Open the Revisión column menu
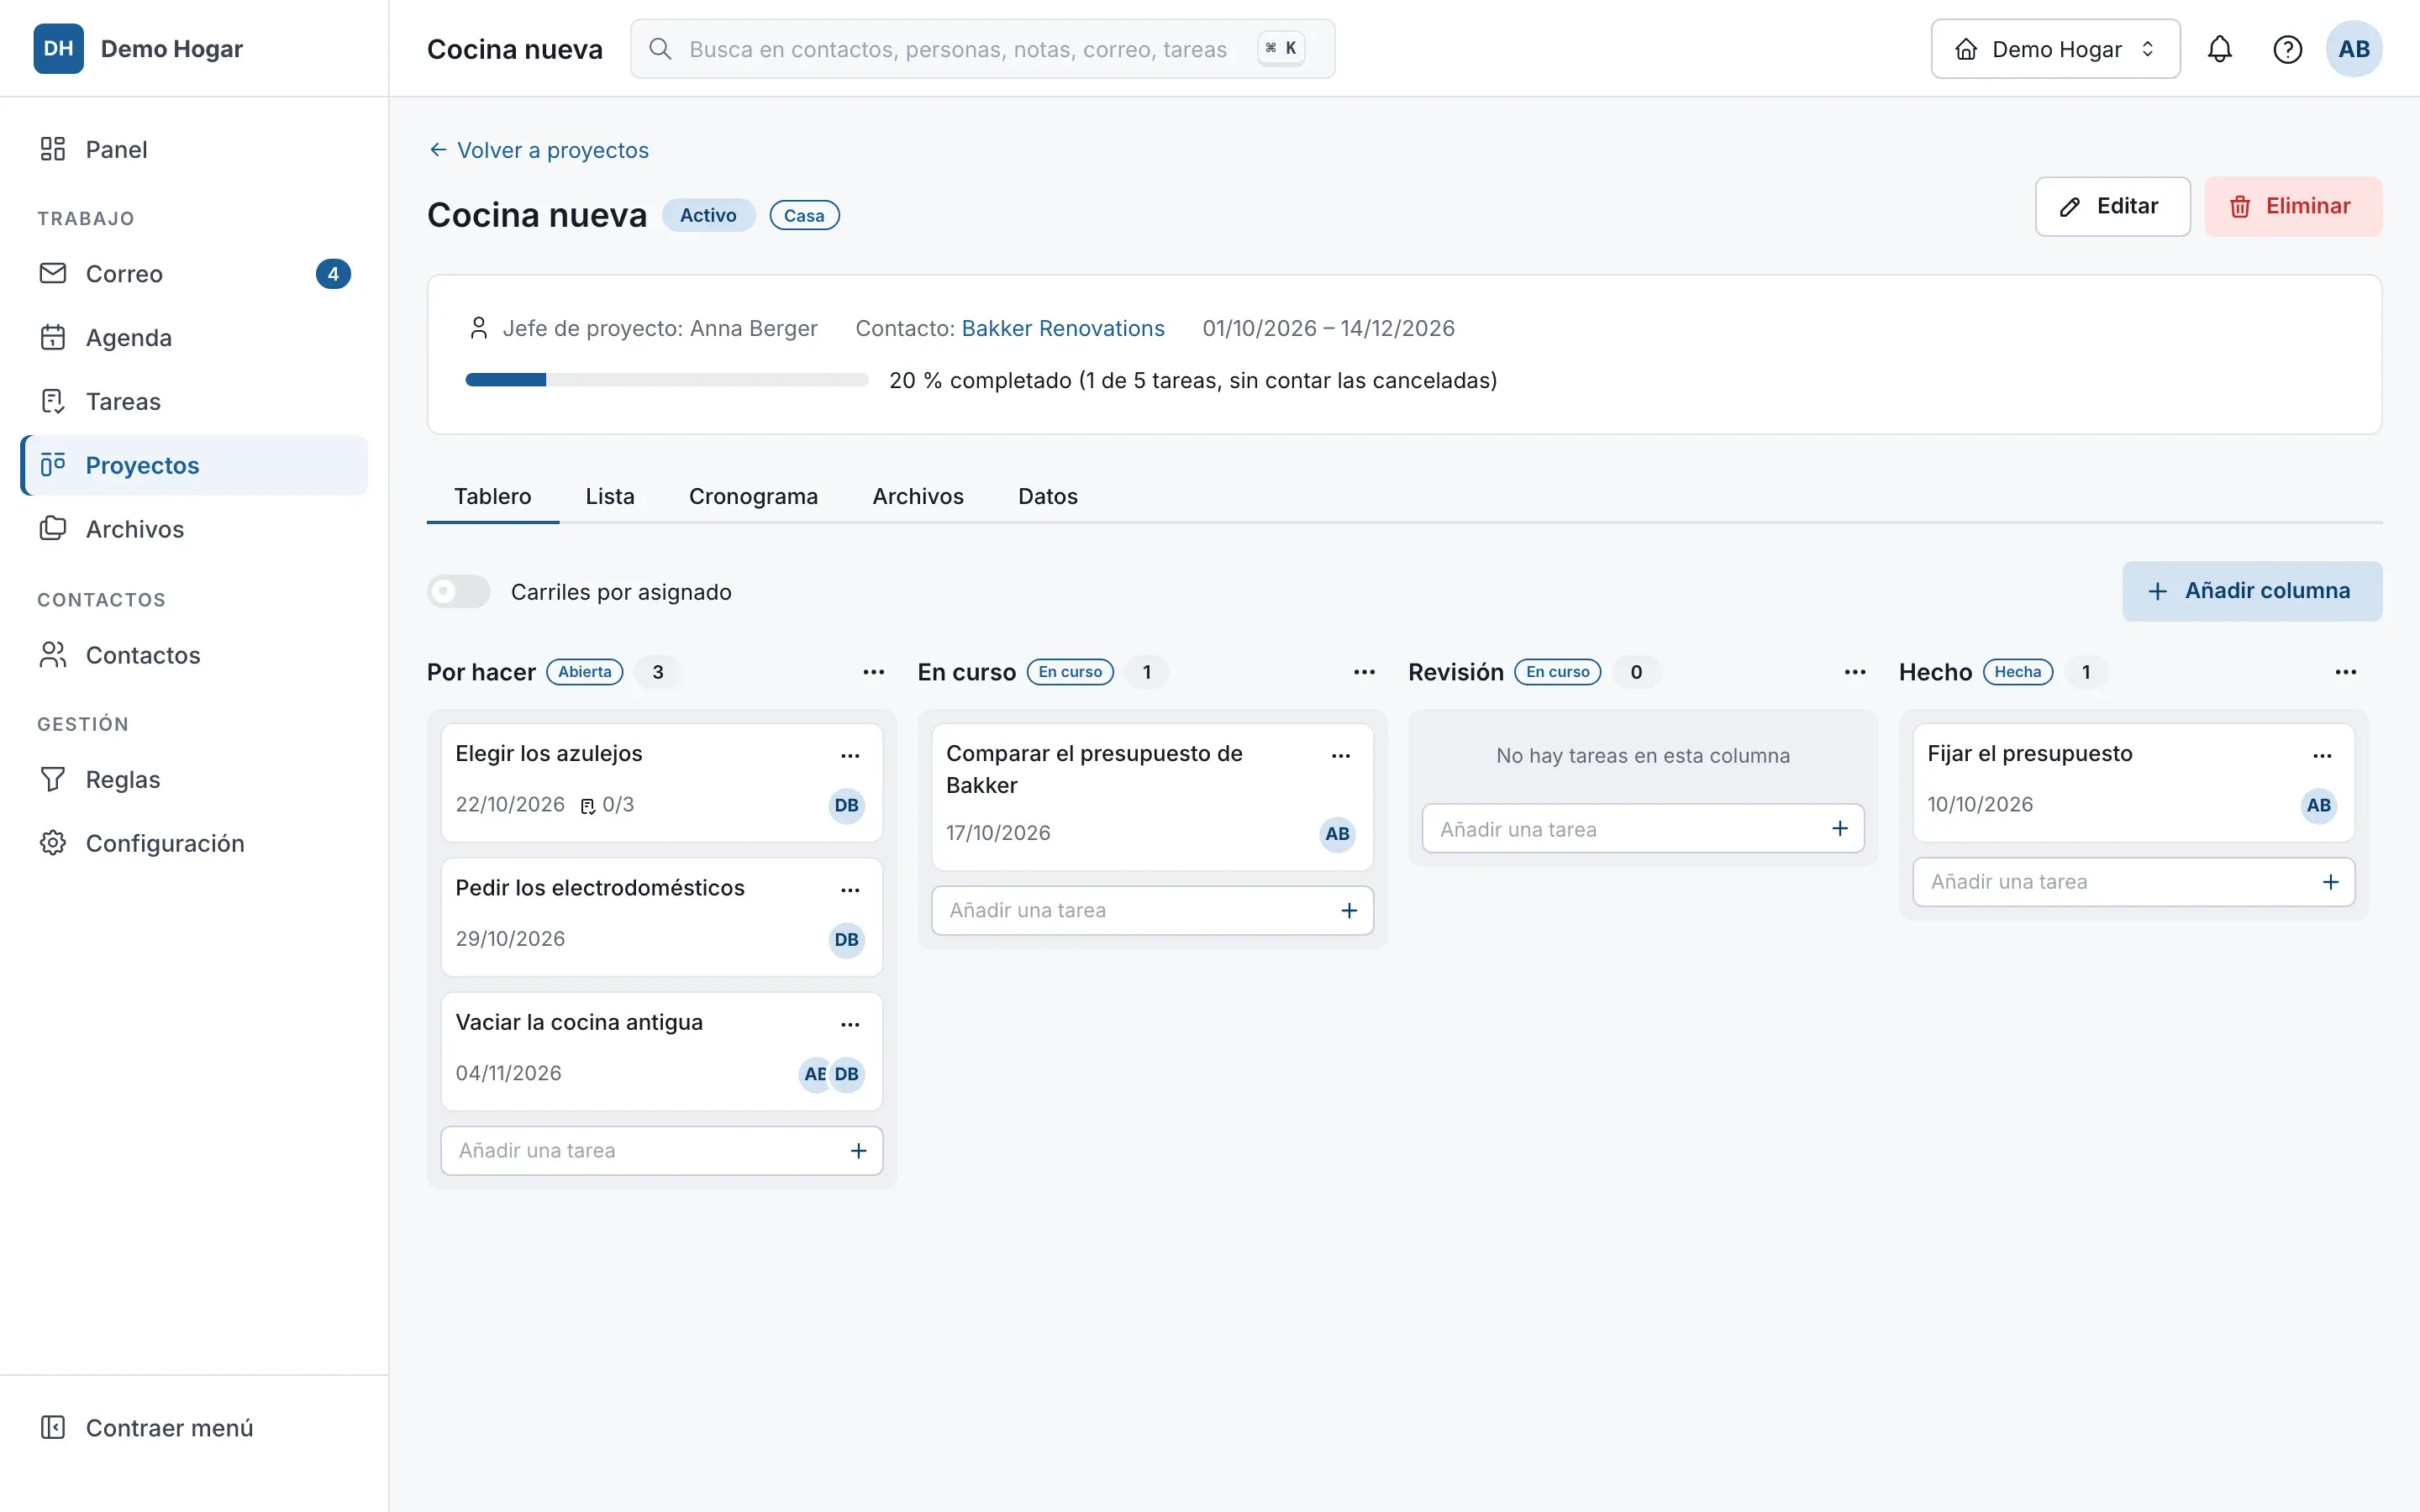Screen dimensions: 2420x1512 point(1855,672)
